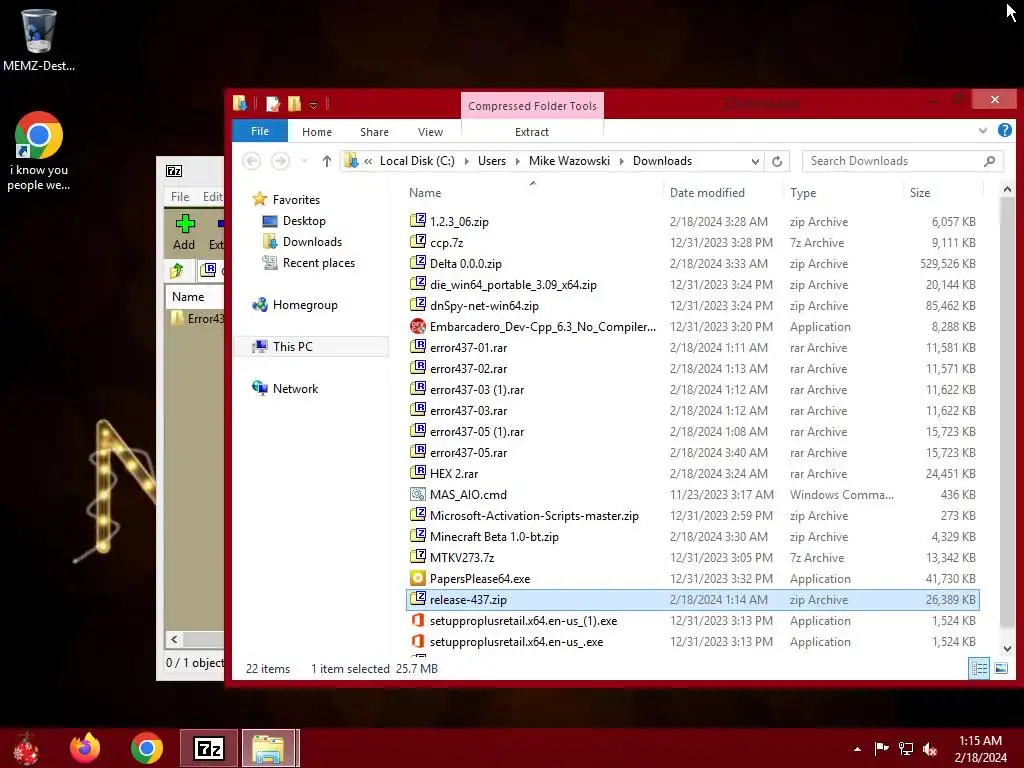Image resolution: width=1024 pixels, height=768 pixels.
Task: Select the file Delta 0.0.0.zip
Action: click(x=692, y=264)
